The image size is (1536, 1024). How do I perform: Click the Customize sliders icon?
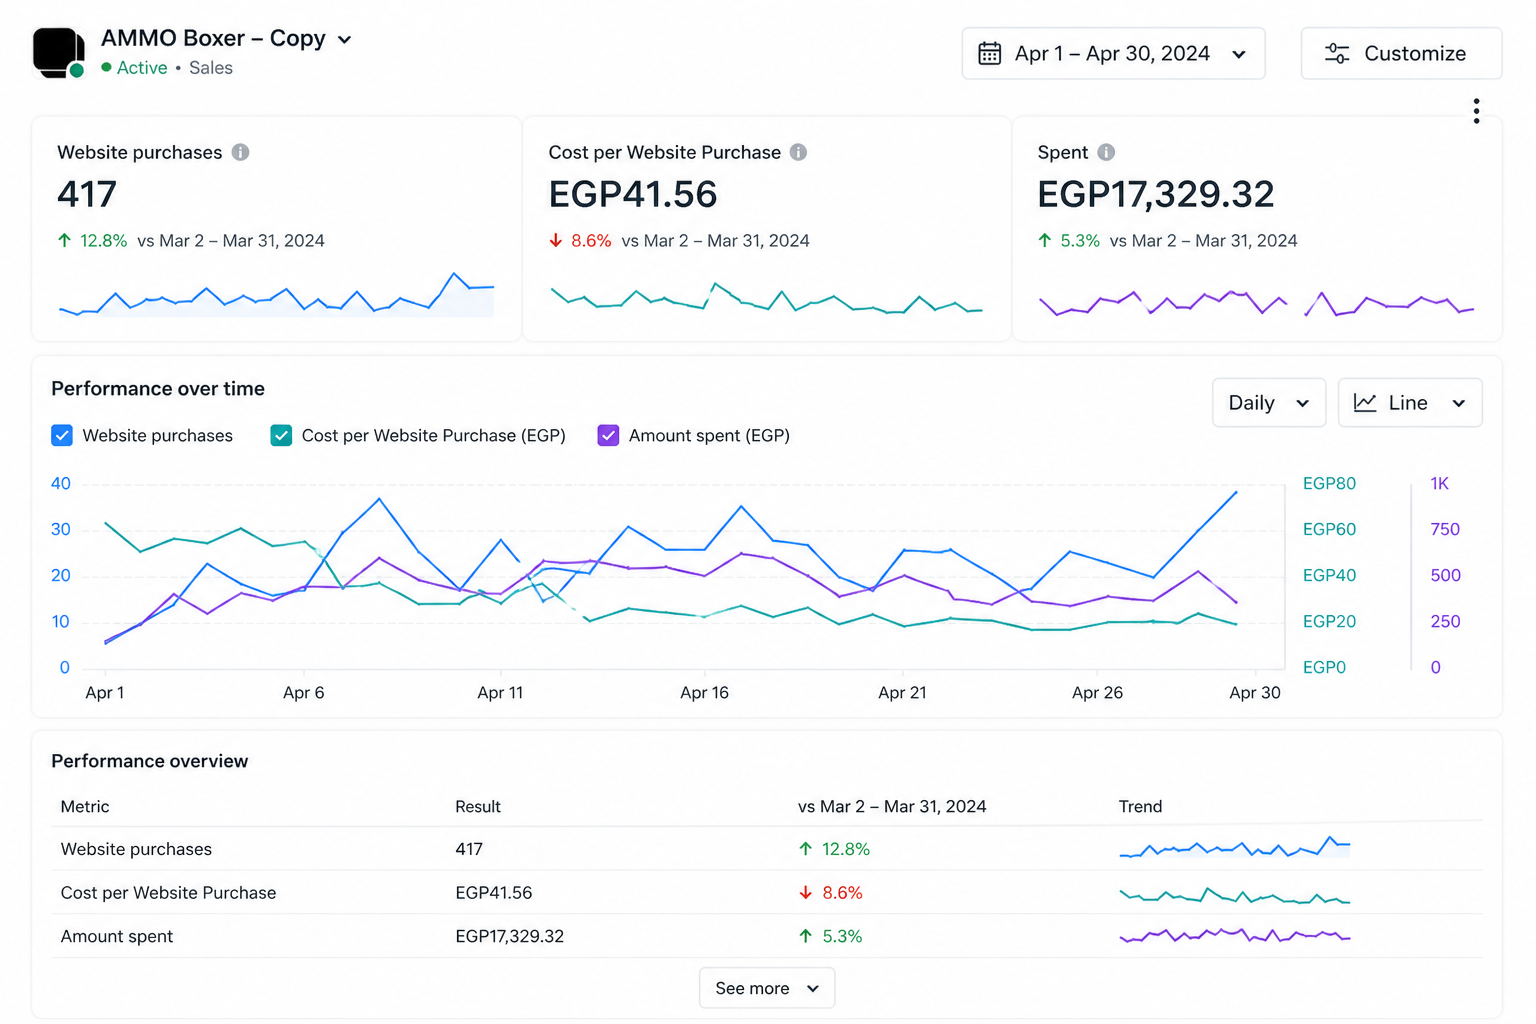[x=1337, y=54]
